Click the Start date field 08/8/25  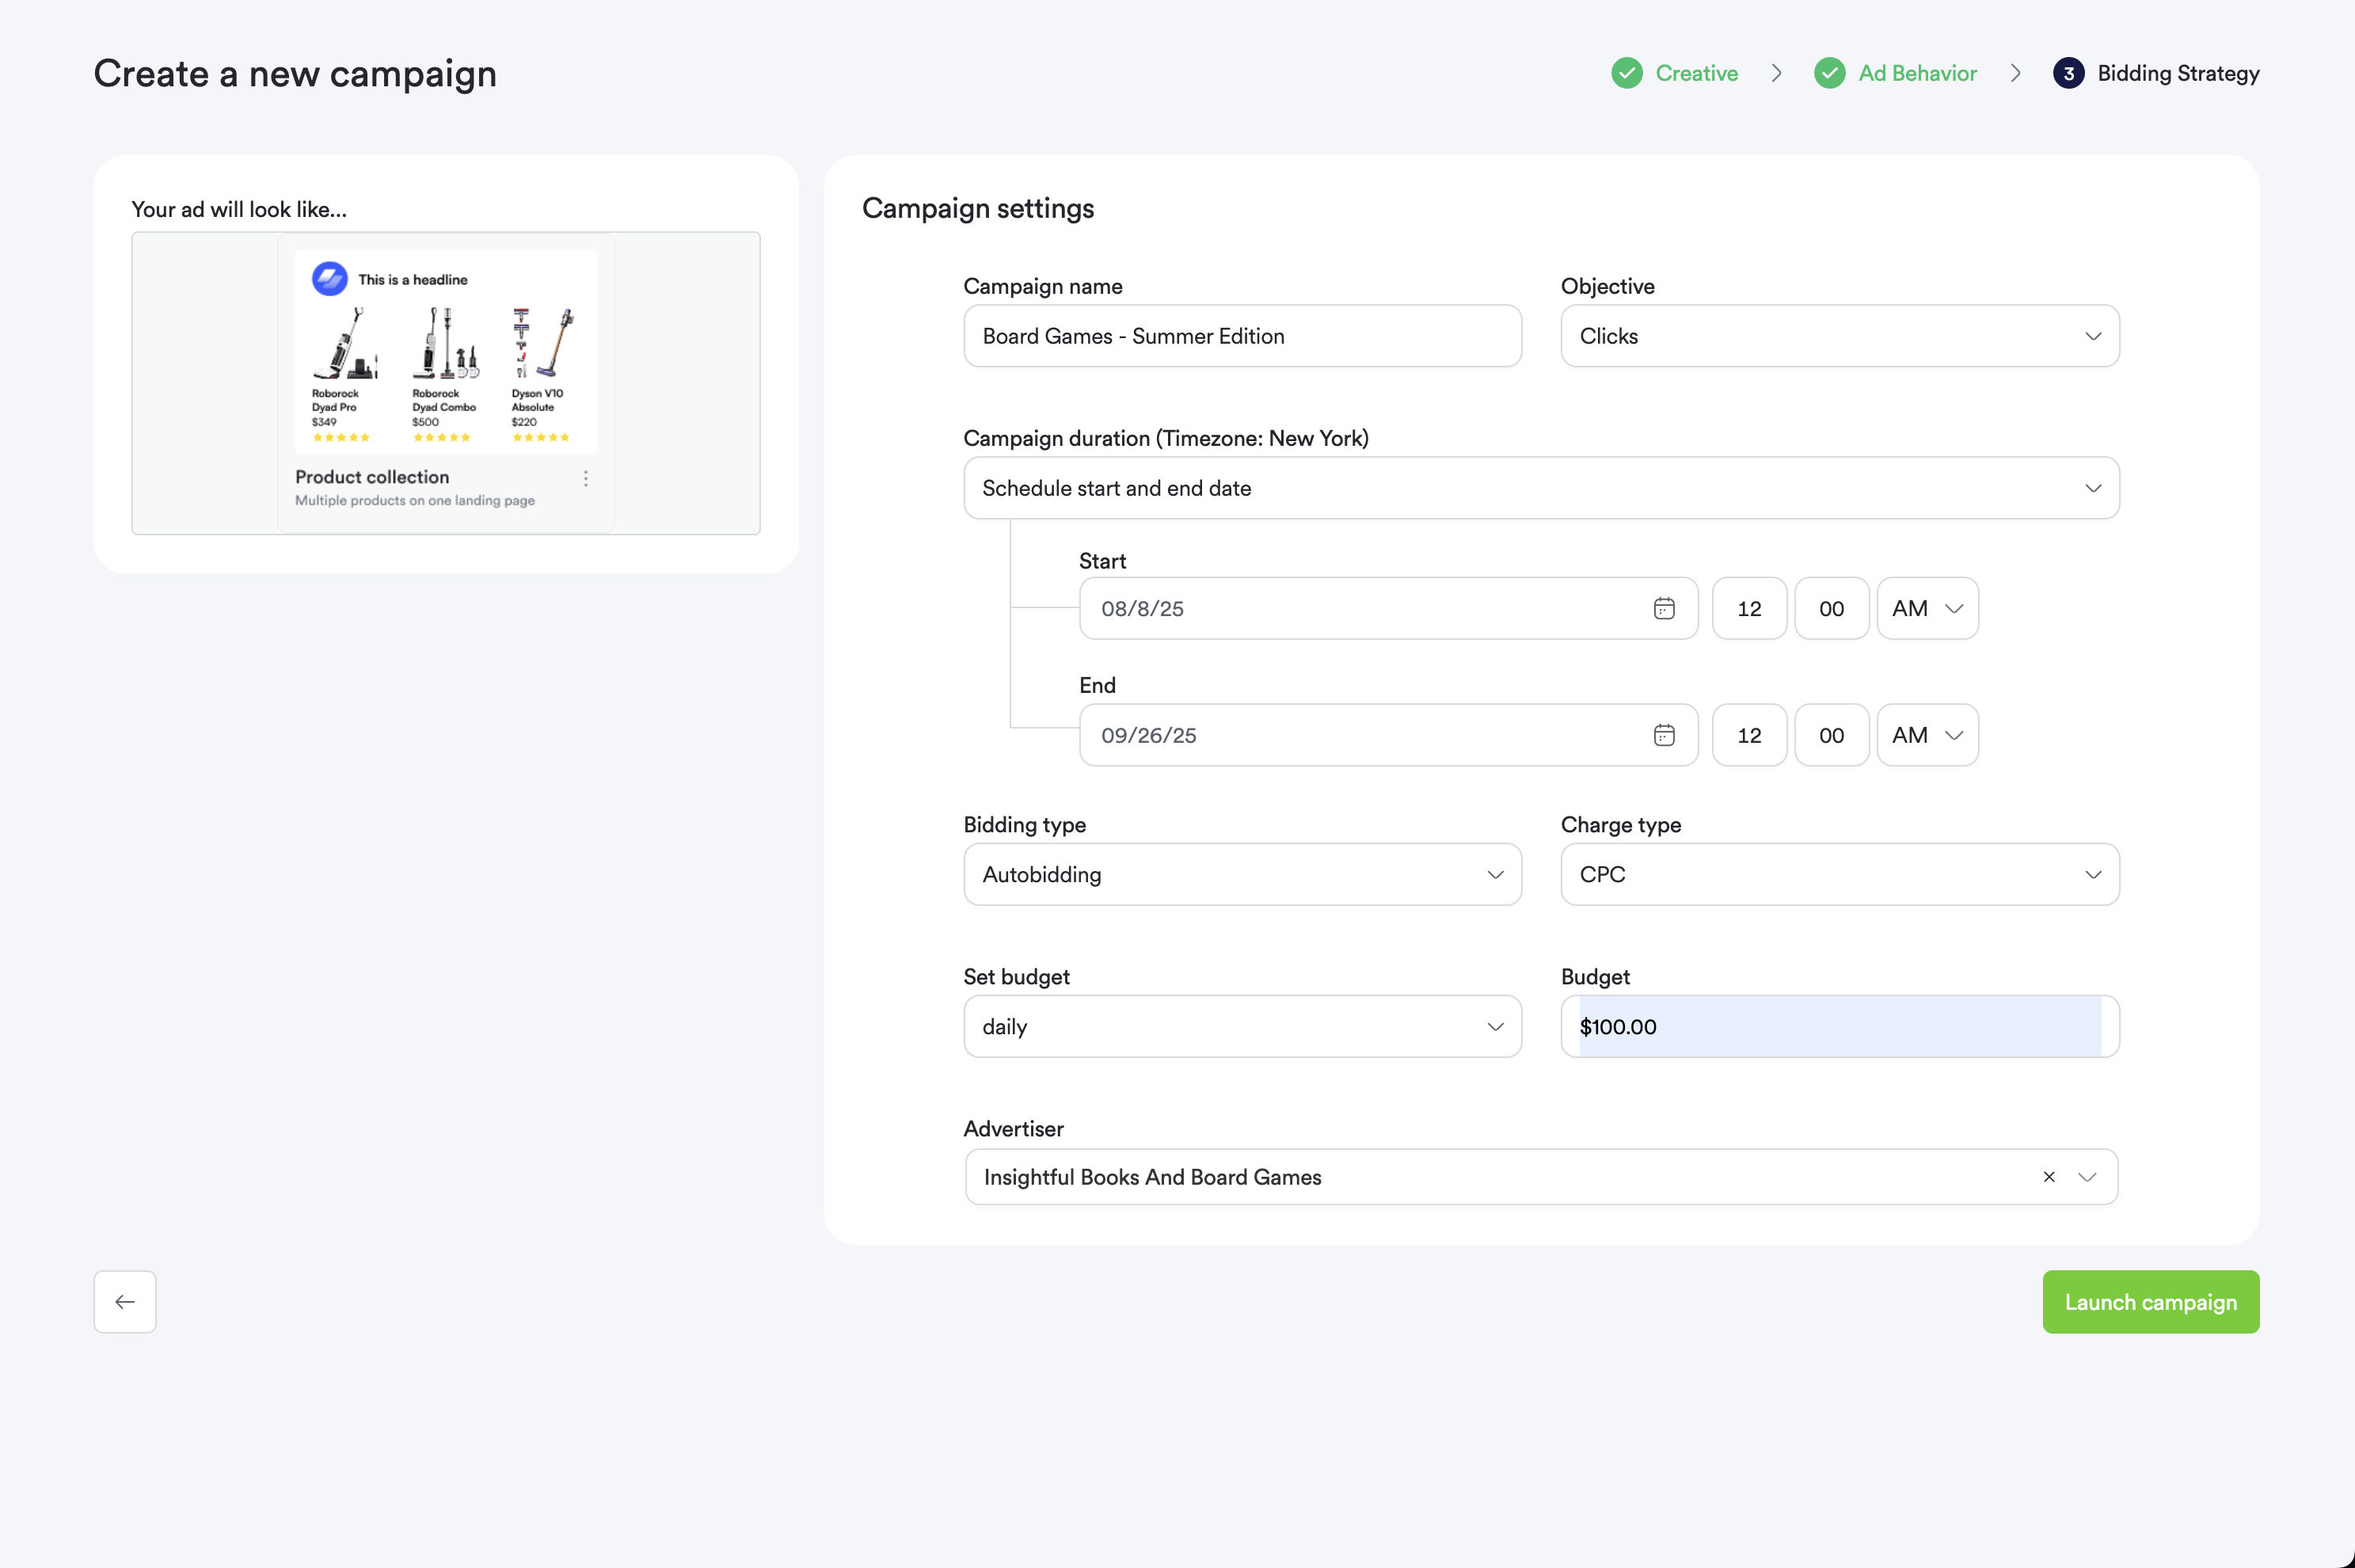1388,608
